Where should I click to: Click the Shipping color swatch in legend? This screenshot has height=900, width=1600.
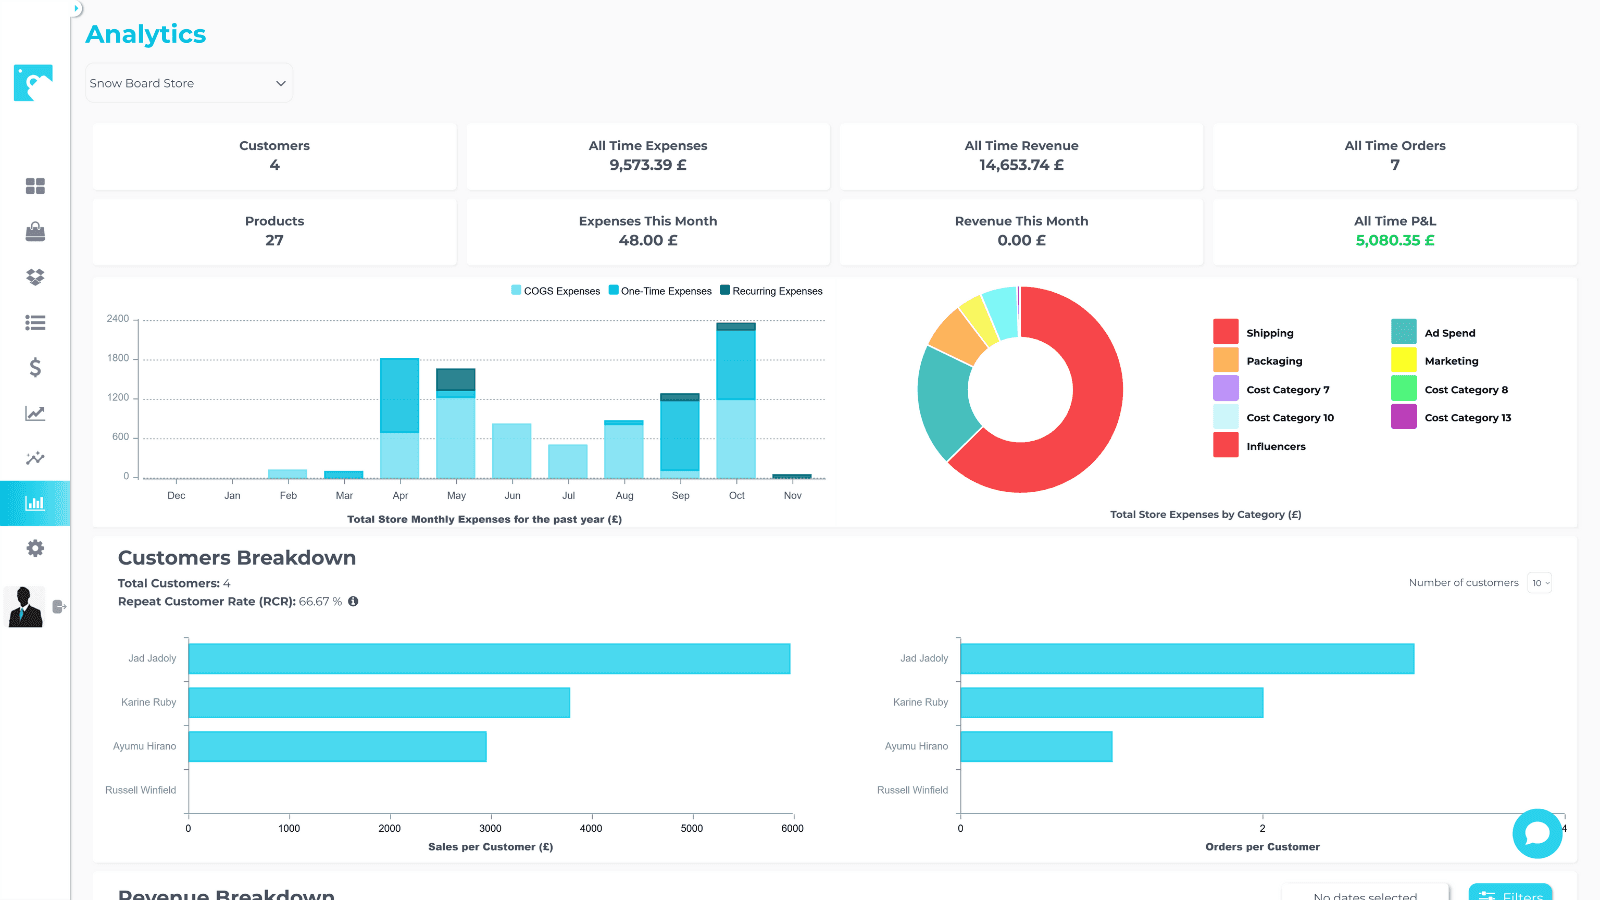(x=1225, y=332)
